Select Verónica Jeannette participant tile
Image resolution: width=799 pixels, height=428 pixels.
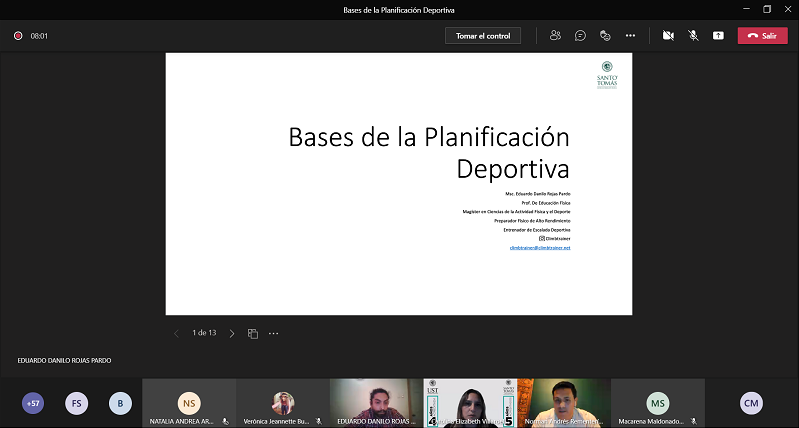click(283, 403)
